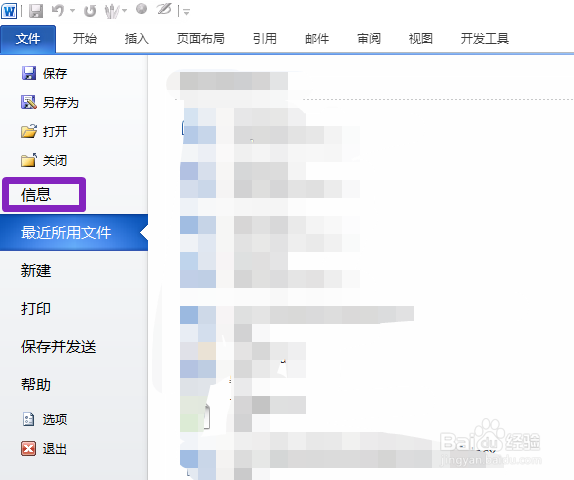Switch to the 插入 tab
The image size is (574, 480).
(137, 38)
